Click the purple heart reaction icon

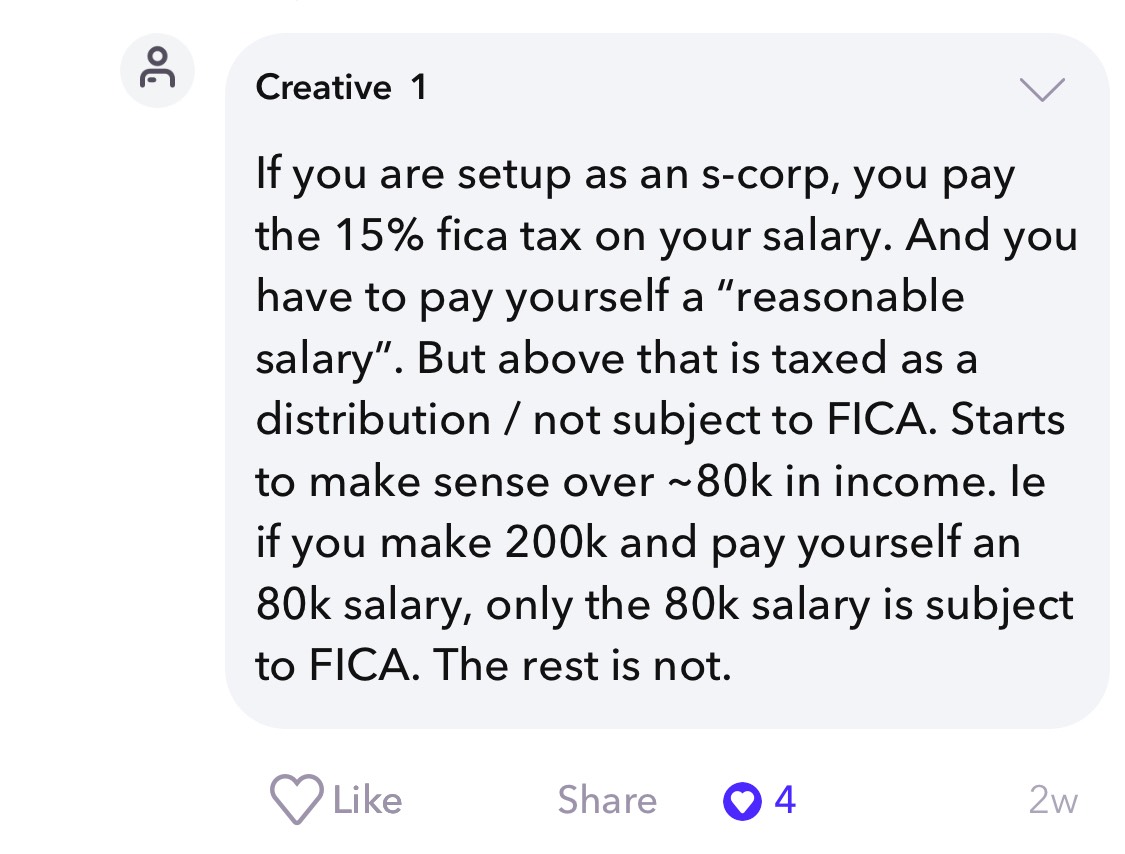pos(742,800)
